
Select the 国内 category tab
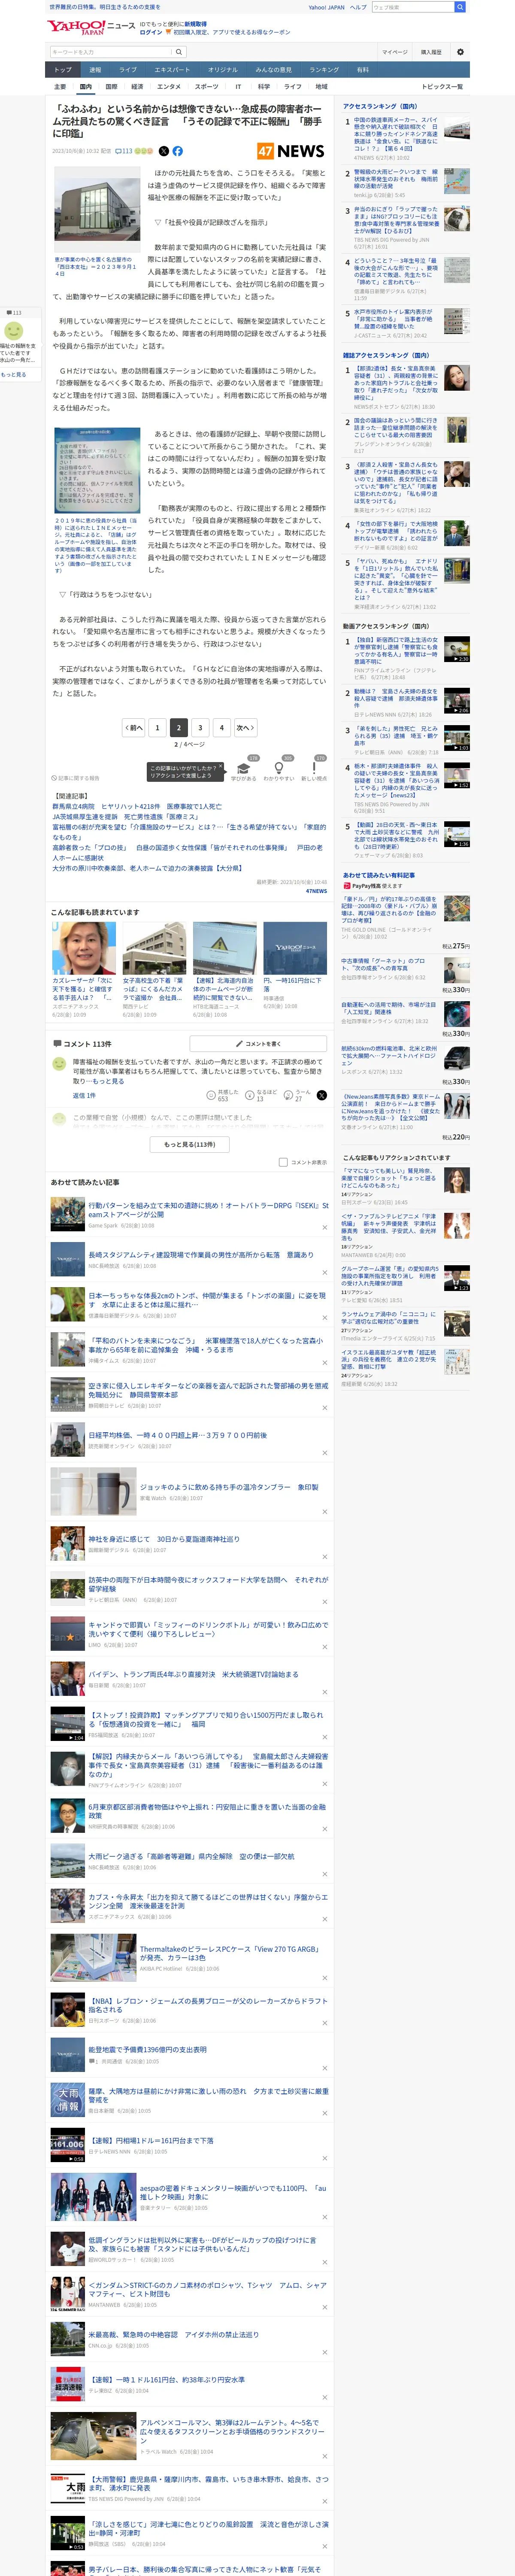pyautogui.click(x=85, y=87)
